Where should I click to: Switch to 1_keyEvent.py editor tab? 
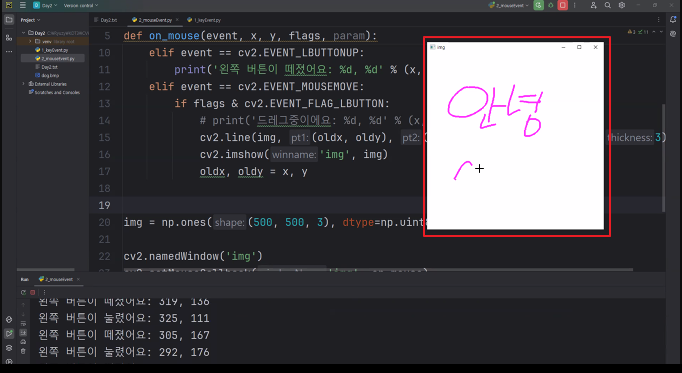point(204,20)
